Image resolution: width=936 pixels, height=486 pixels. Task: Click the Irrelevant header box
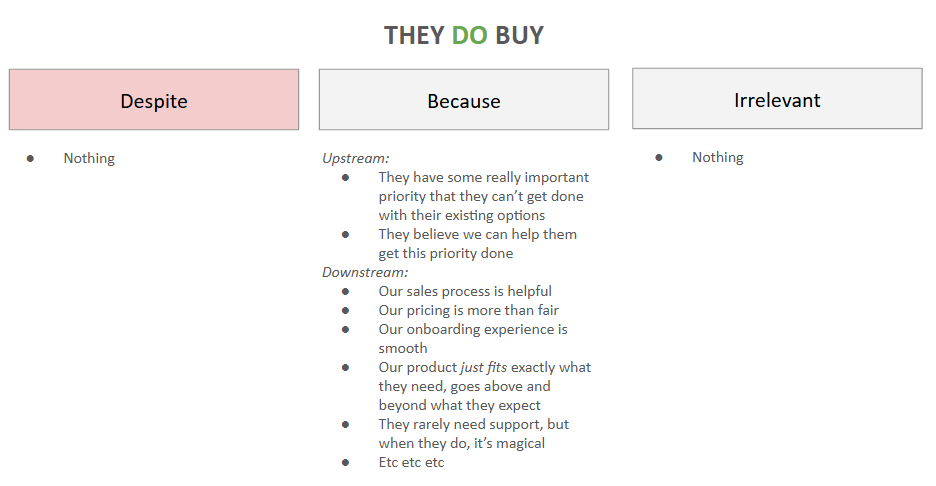click(x=777, y=99)
